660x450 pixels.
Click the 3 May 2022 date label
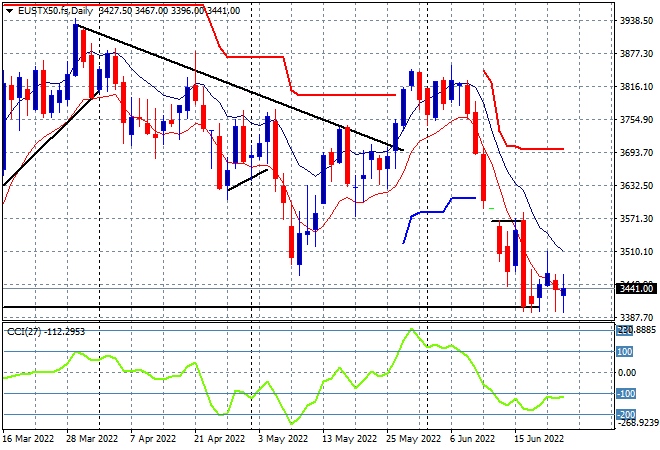pos(283,439)
